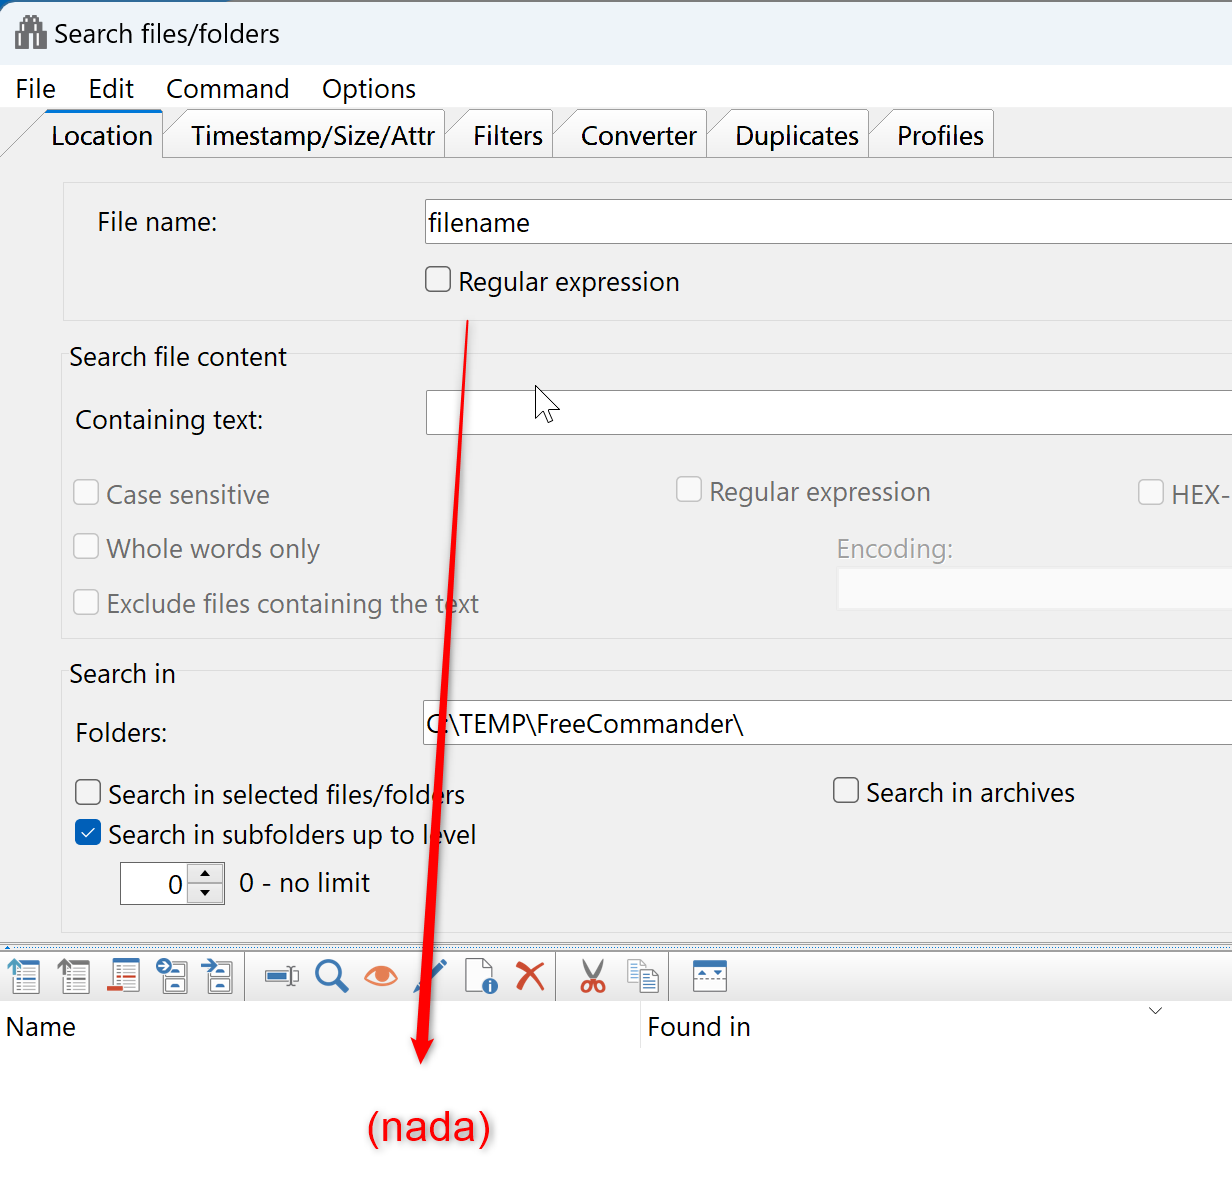Decrease the subfolder level spinner
Screen dimensions: 1232x1194
[205, 893]
